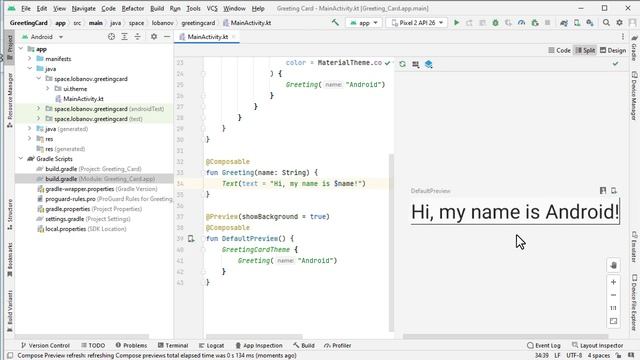Click the interactive preview layers icon
The image size is (640, 360).
(x=429, y=64)
